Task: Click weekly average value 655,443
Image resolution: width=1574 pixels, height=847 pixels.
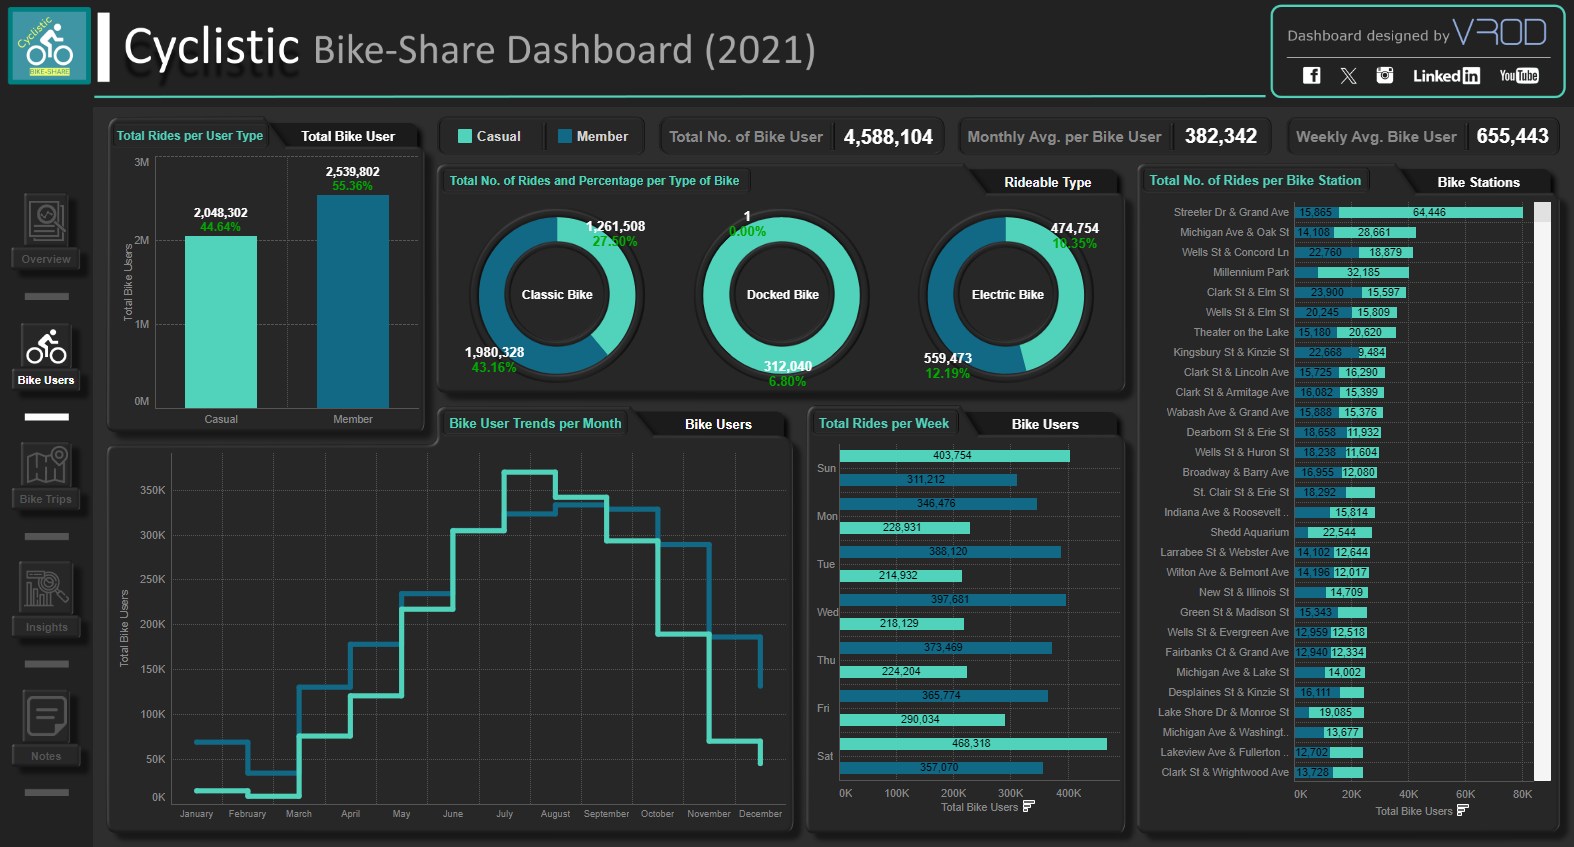Action: [1512, 136]
